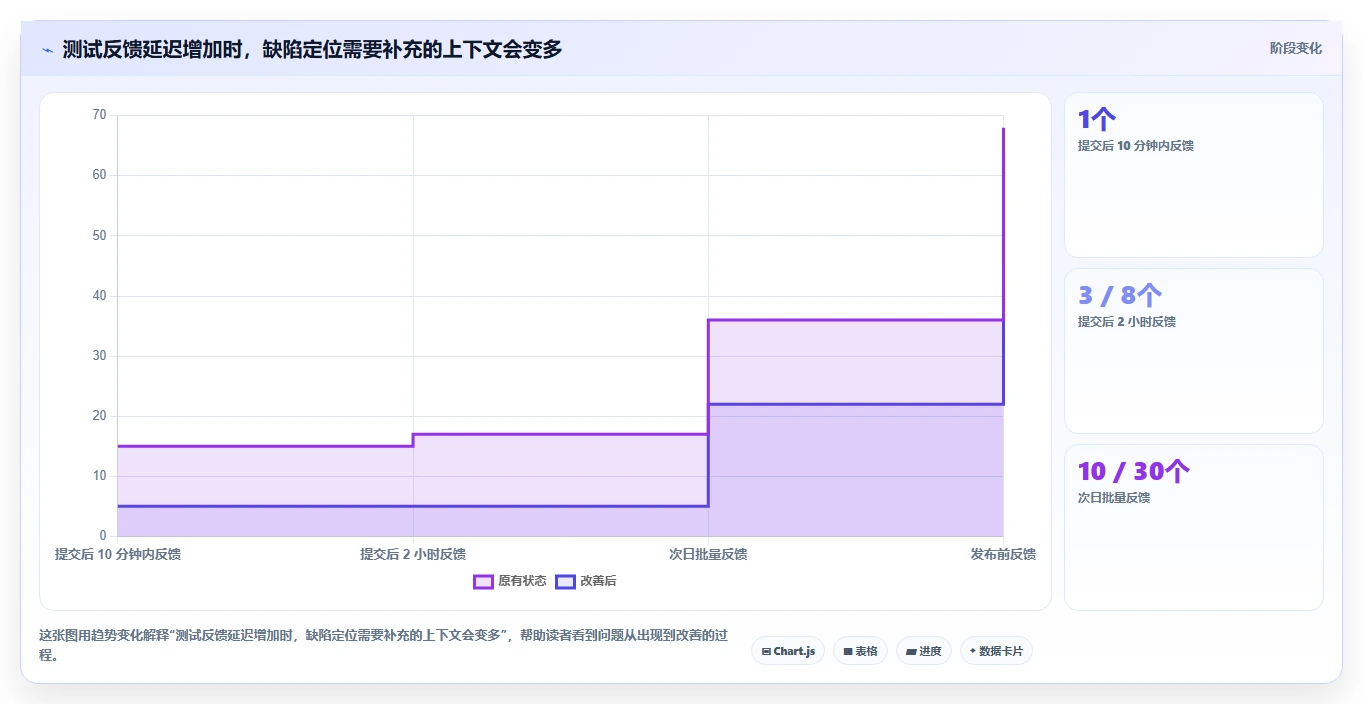Click y-axis value 70
Image resolution: width=1363 pixels, height=704 pixels.
99,115
